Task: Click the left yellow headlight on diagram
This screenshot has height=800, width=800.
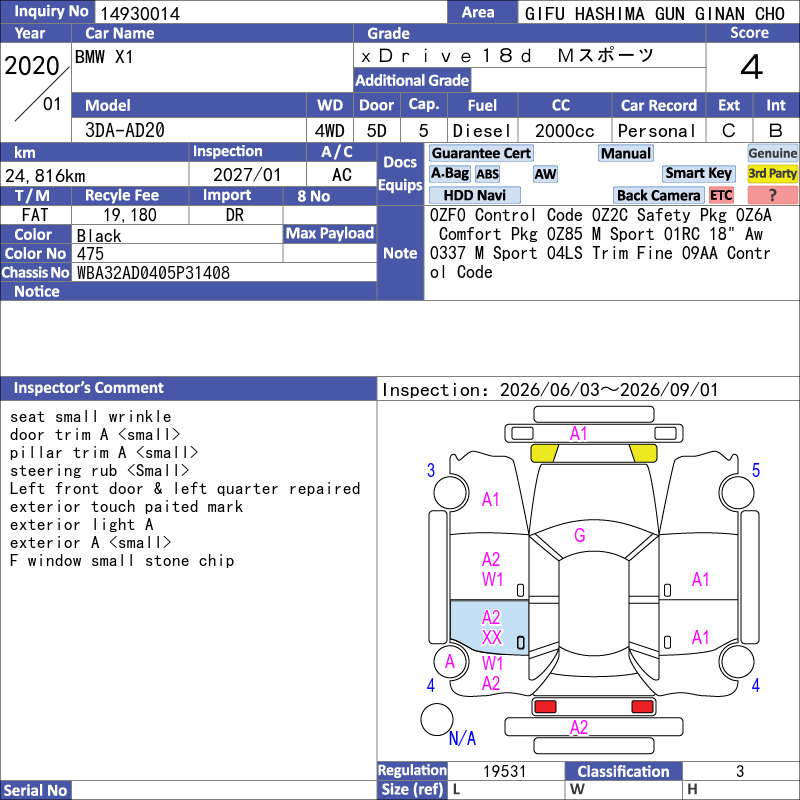Action: pyautogui.click(x=544, y=453)
